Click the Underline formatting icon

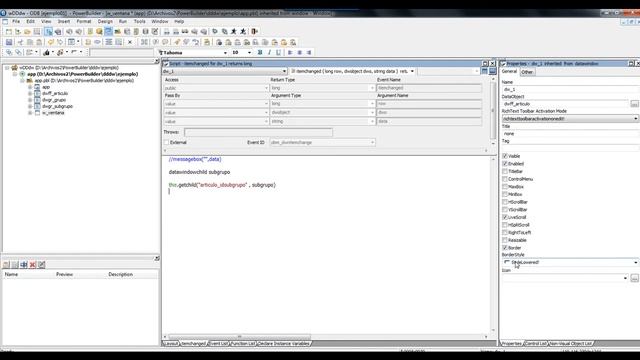(x=278, y=52)
